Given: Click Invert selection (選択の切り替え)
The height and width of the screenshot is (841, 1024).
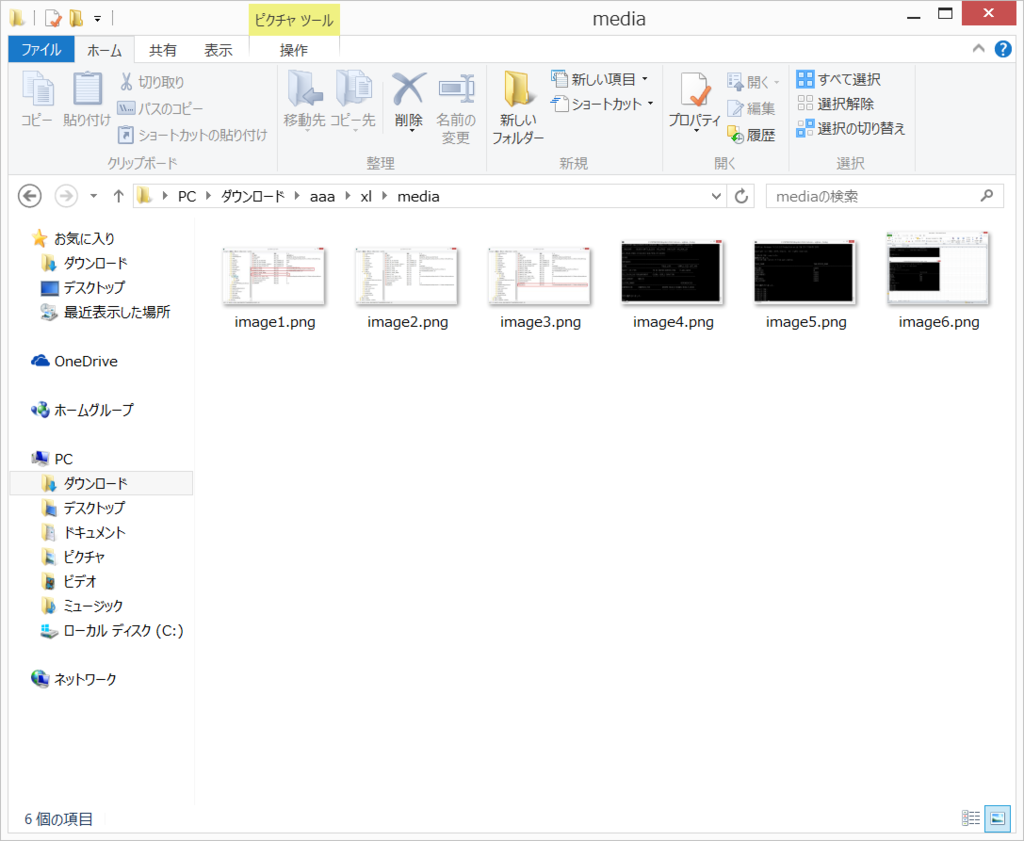Looking at the screenshot, I should coord(851,128).
